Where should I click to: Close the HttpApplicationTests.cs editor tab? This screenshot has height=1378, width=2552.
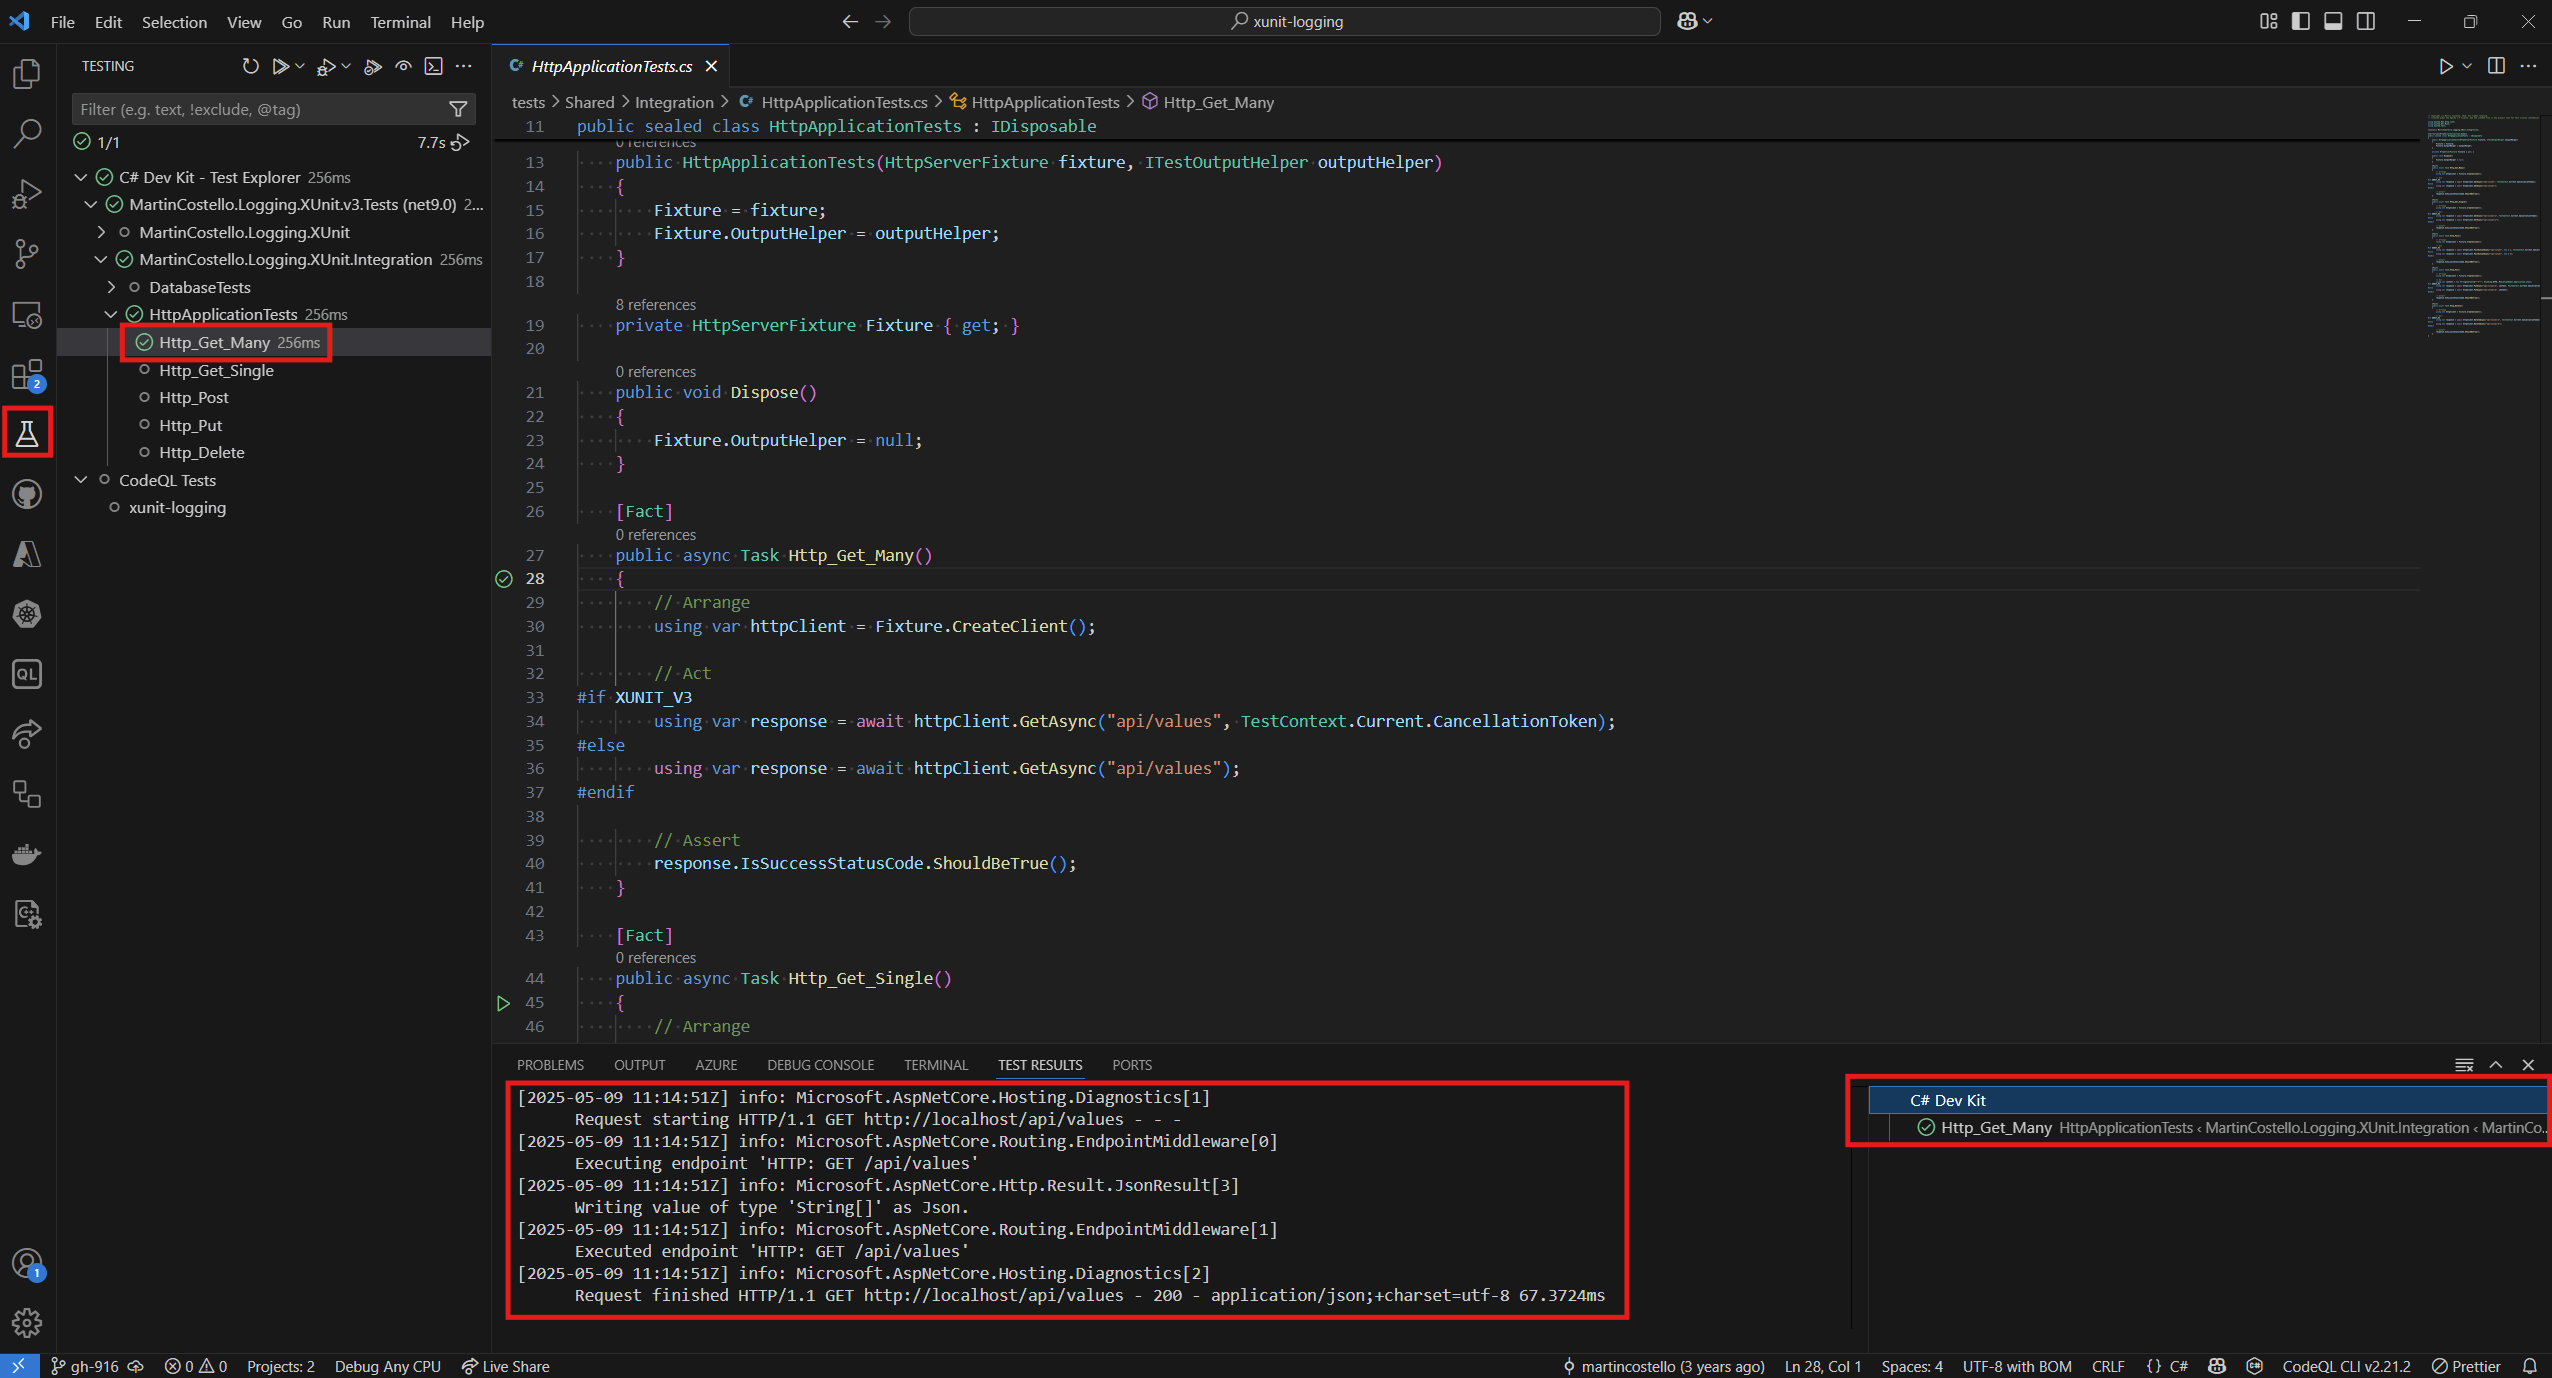pyautogui.click(x=711, y=66)
